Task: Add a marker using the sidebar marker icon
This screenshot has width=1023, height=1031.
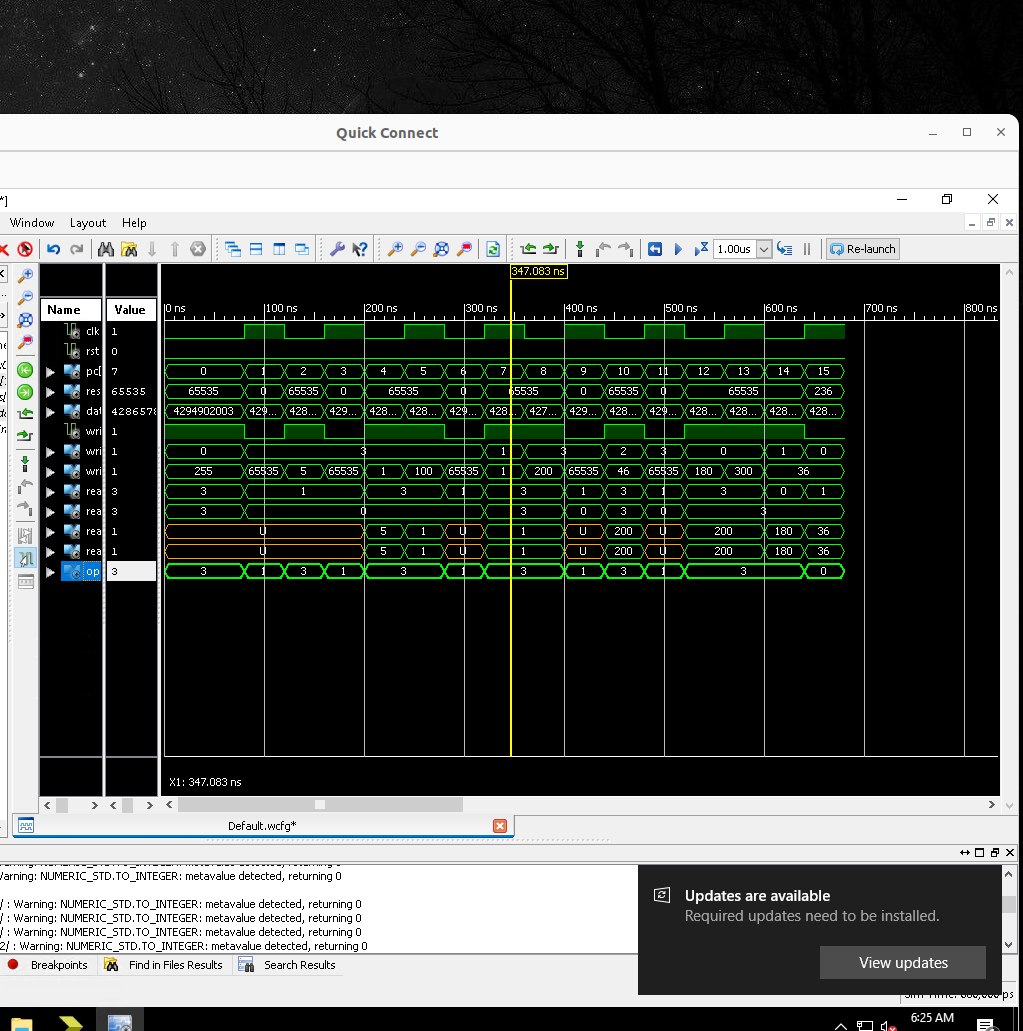Action: [26, 464]
